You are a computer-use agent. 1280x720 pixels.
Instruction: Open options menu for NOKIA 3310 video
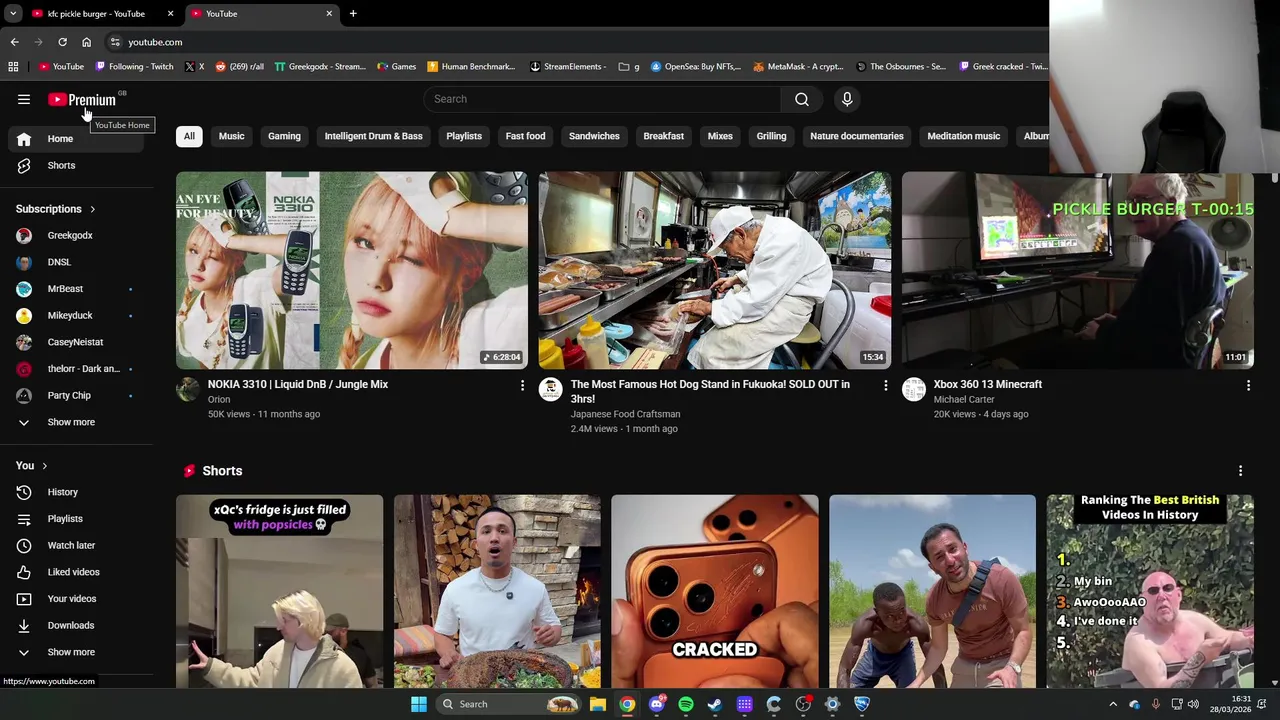[522, 385]
